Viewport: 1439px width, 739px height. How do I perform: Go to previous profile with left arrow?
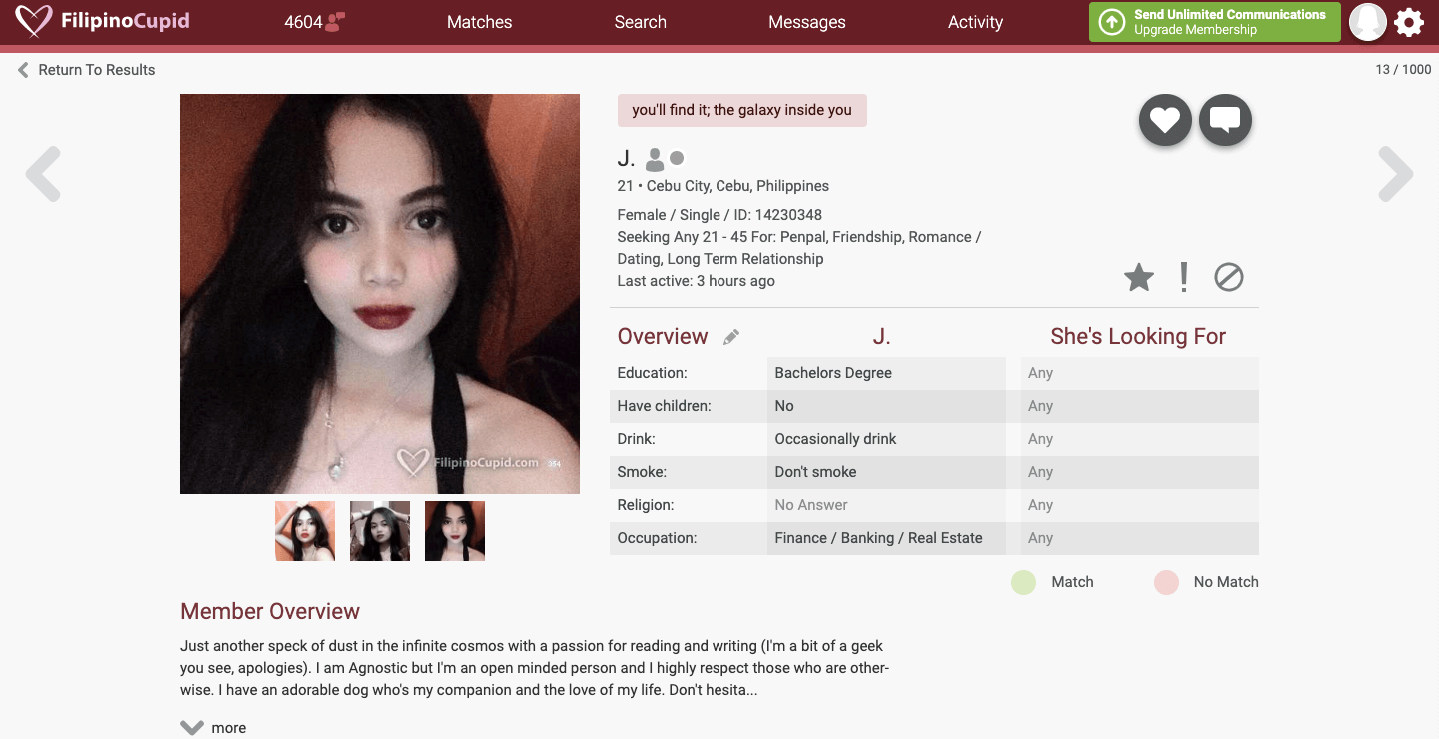(x=44, y=174)
